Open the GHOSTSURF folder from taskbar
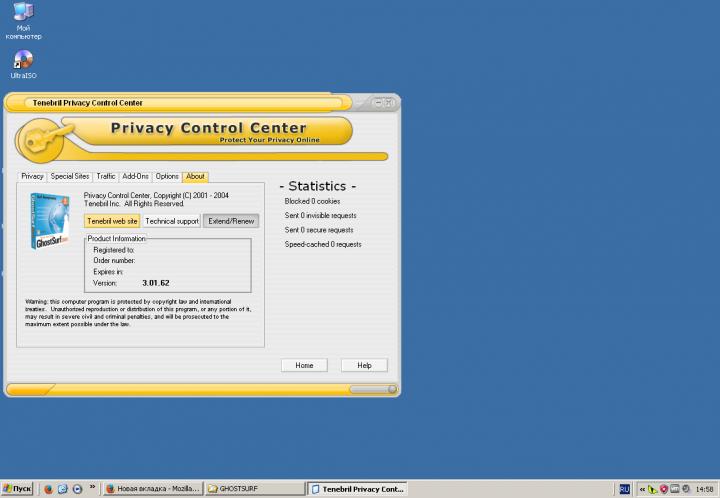This screenshot has height=498, width=720. [x=253, y=489]
